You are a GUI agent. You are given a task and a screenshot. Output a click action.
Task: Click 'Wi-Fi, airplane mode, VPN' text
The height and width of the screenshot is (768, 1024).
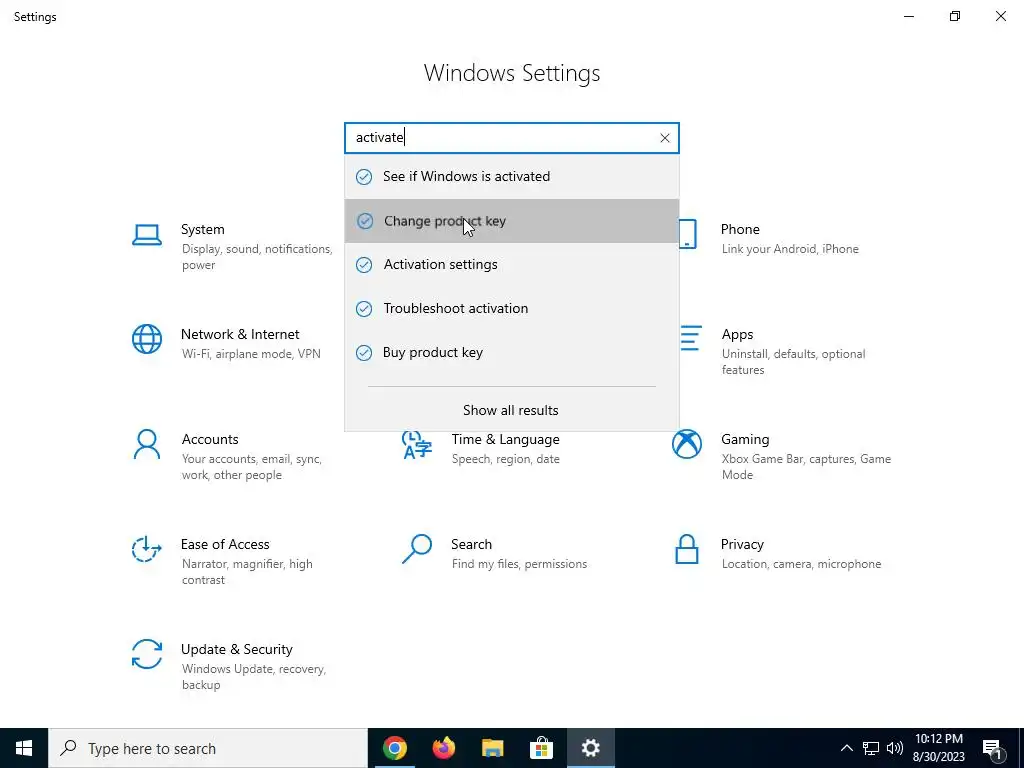click(x=251, y=354)
